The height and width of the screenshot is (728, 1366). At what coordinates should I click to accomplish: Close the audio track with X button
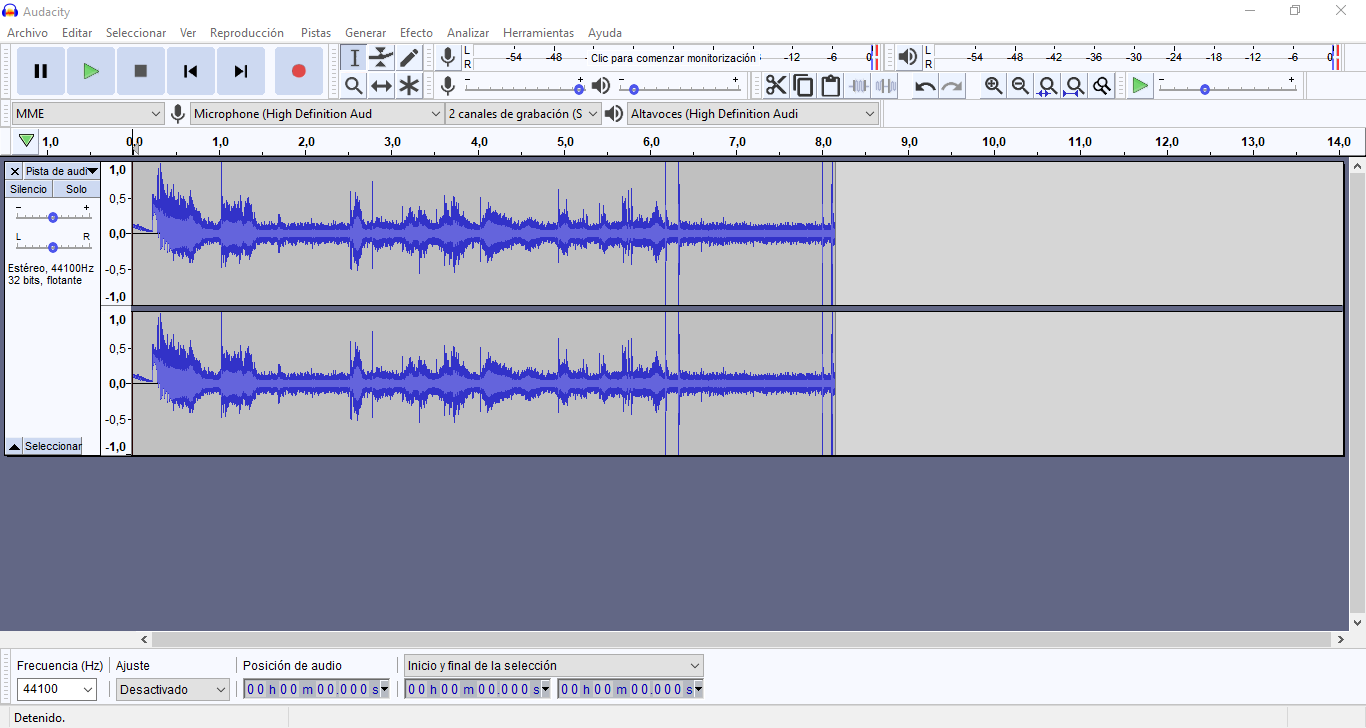pos(15,171)
